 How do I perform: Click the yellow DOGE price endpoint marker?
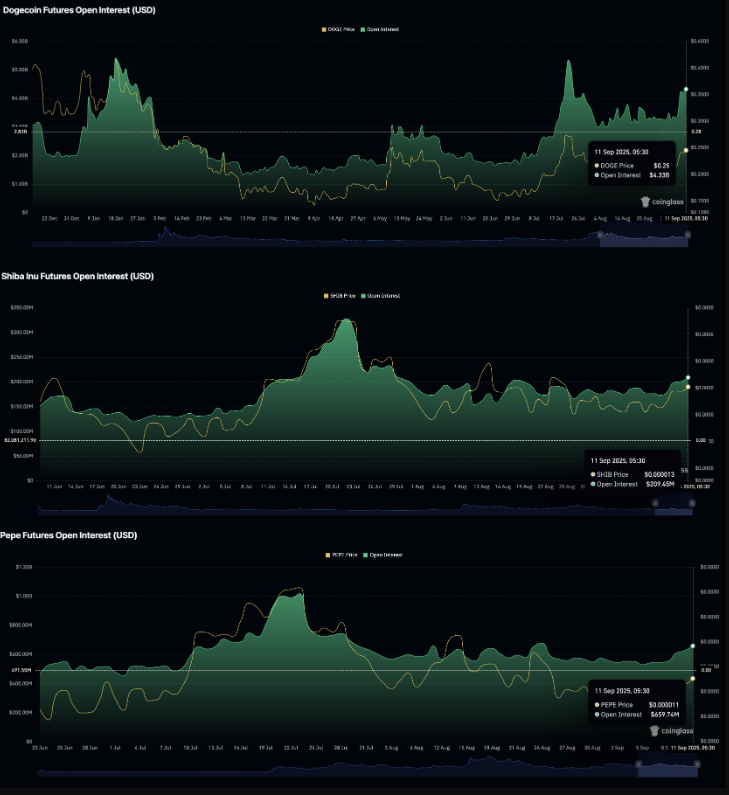(686, 150)
